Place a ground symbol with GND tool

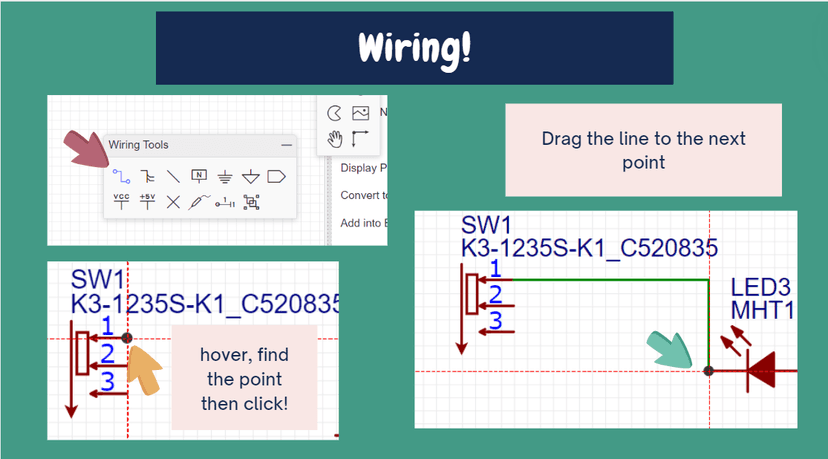pyautogui.click(x=225, y=177)
